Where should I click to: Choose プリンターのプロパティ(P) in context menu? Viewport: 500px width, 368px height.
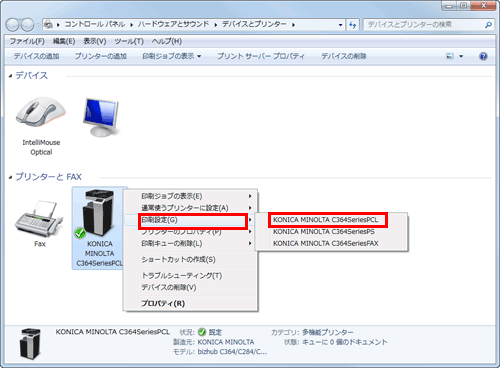click(191, 232)
